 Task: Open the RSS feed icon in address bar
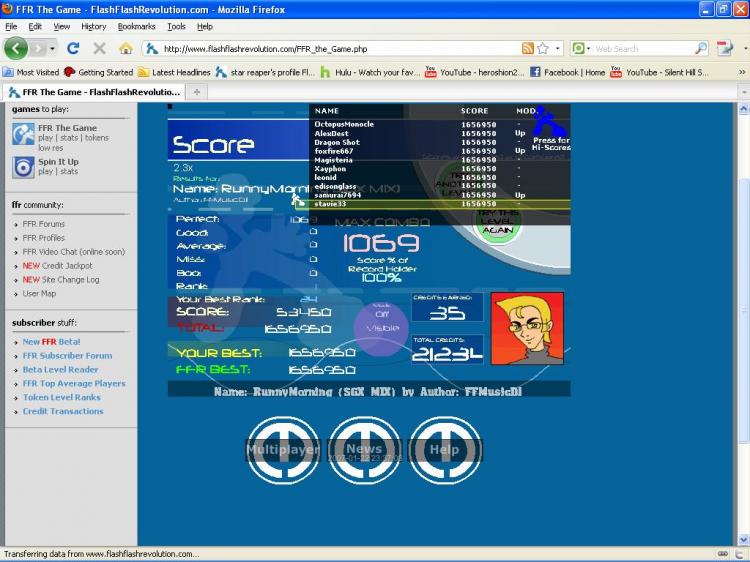(x=528, y=48)
